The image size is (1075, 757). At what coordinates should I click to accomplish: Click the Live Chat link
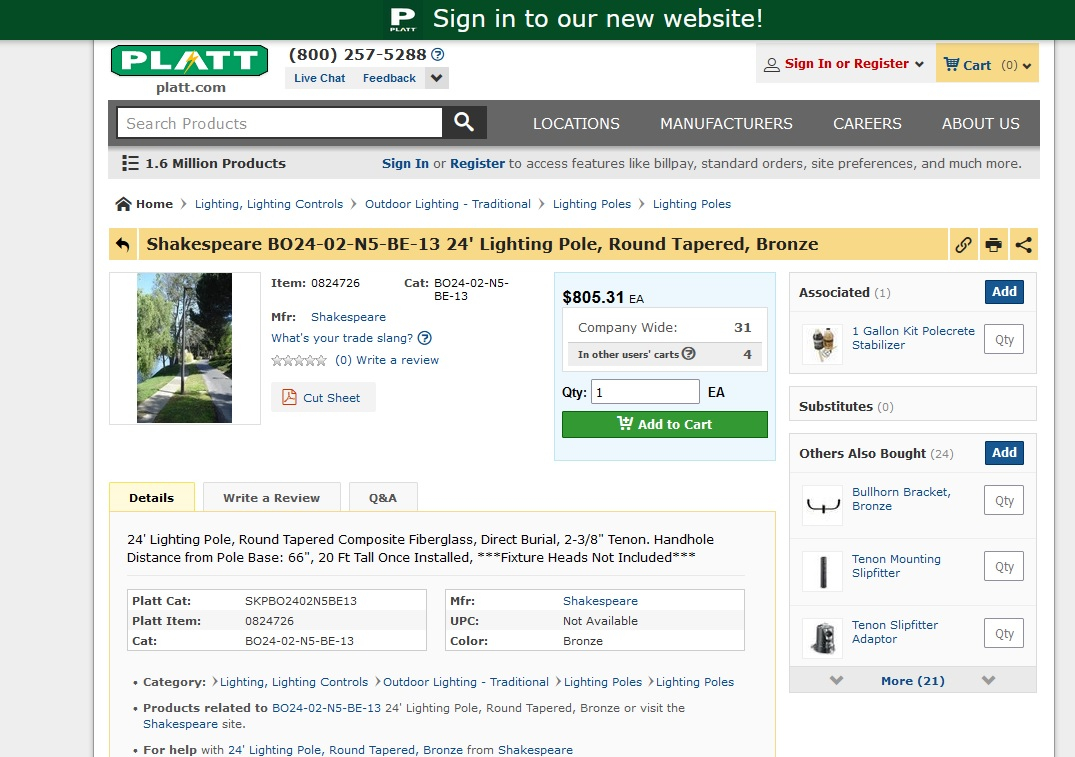319,78
